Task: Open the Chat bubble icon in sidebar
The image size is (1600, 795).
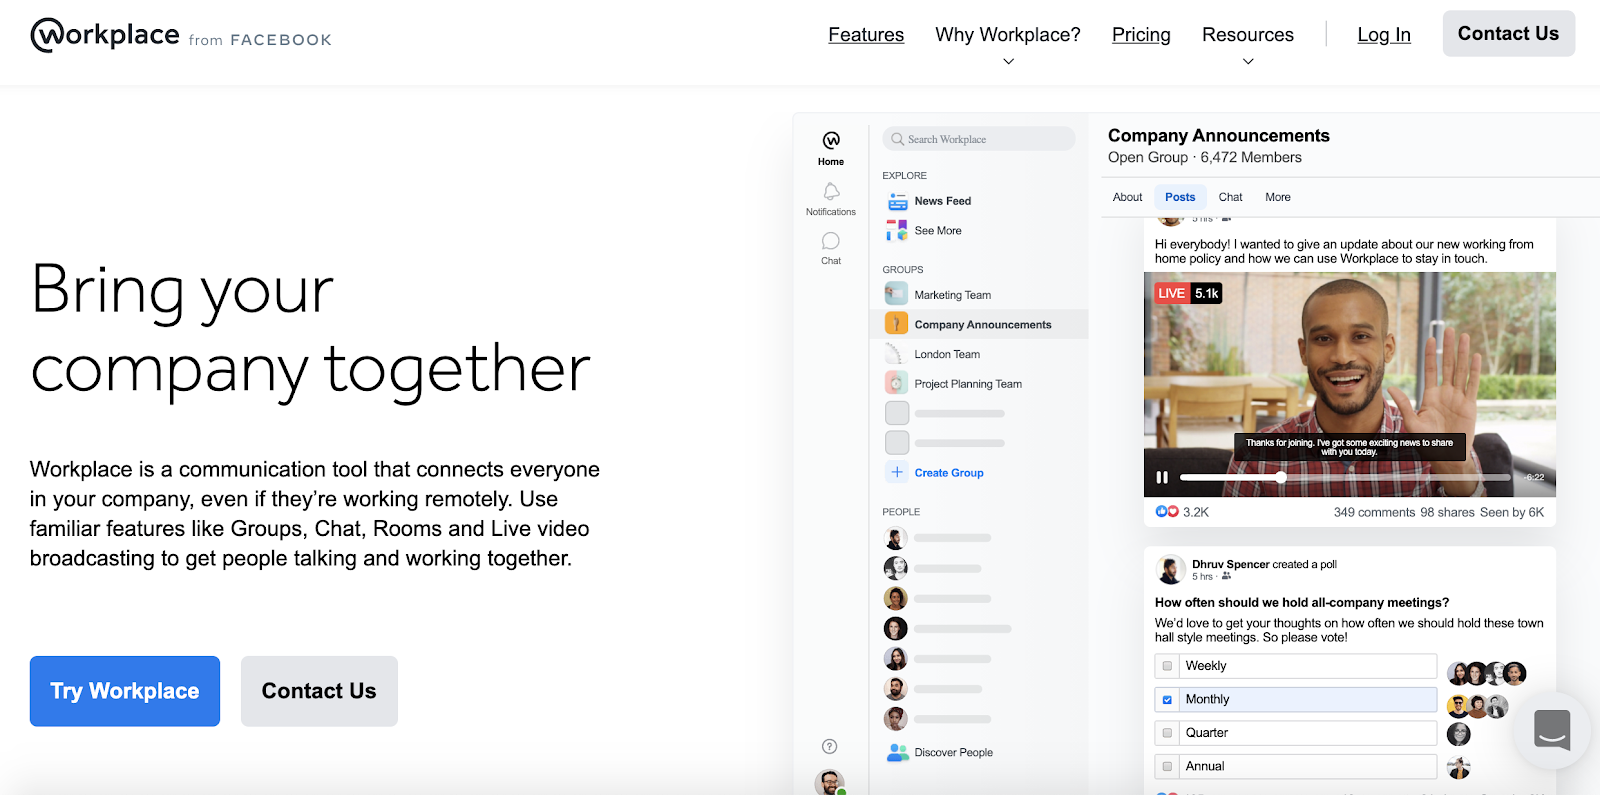Action: pos(831,241)
